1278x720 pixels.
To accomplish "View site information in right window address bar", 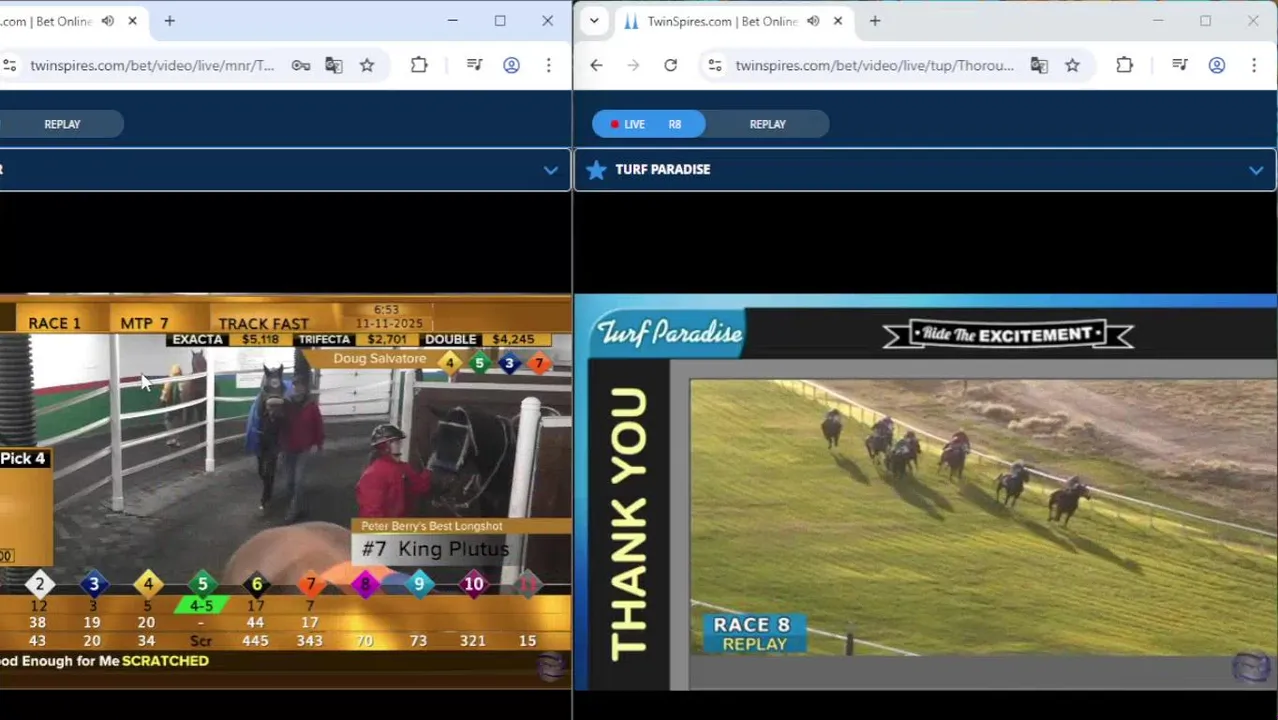I will [x=714, y=65].
